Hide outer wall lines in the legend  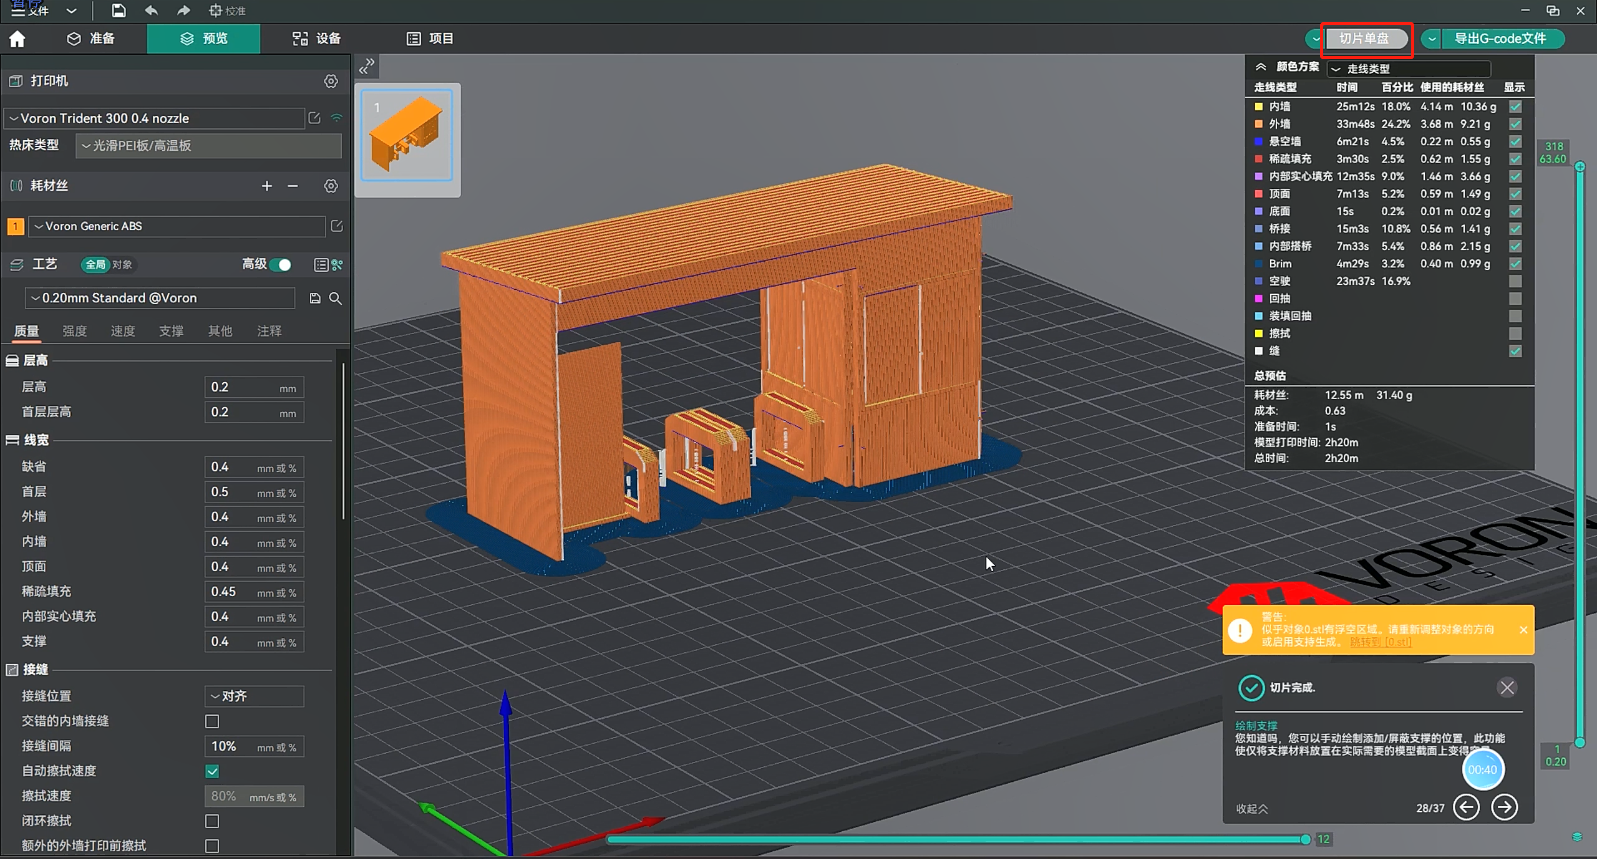pos(1515,124)
